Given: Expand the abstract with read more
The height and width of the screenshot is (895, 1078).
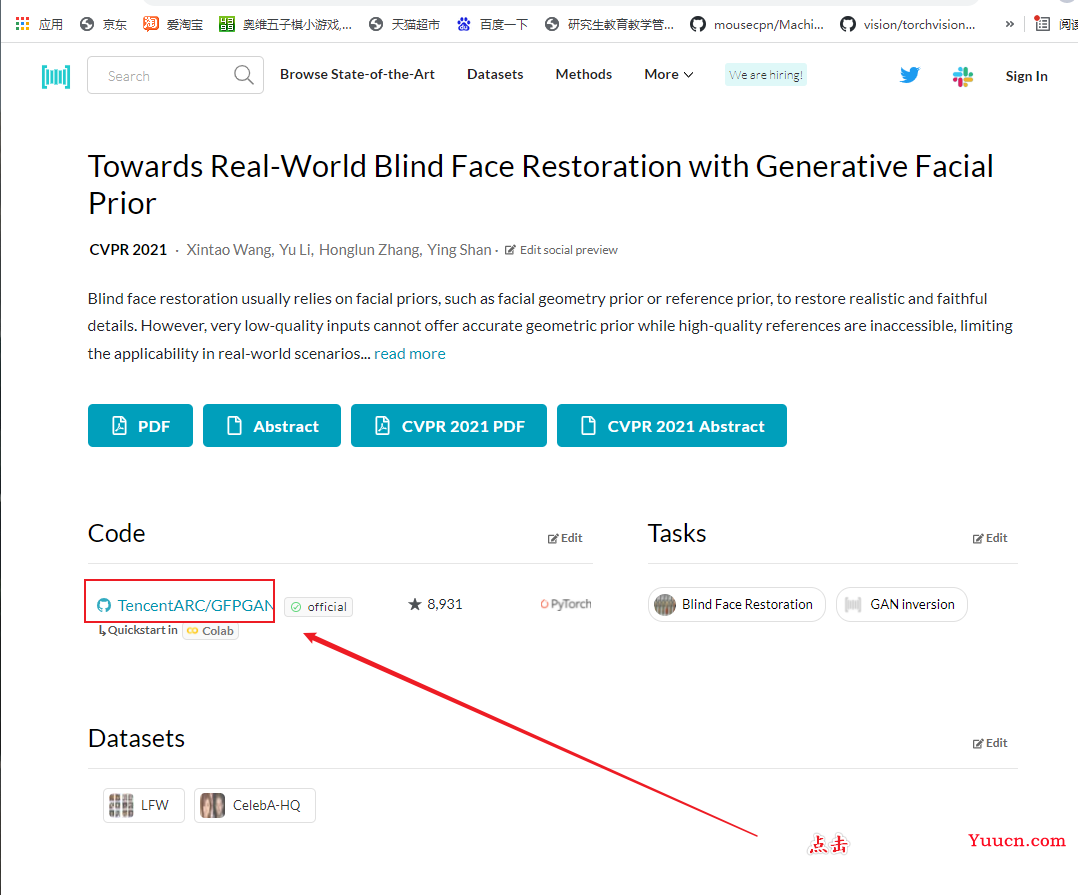Looking at the screenshot, I should [410, 353].
